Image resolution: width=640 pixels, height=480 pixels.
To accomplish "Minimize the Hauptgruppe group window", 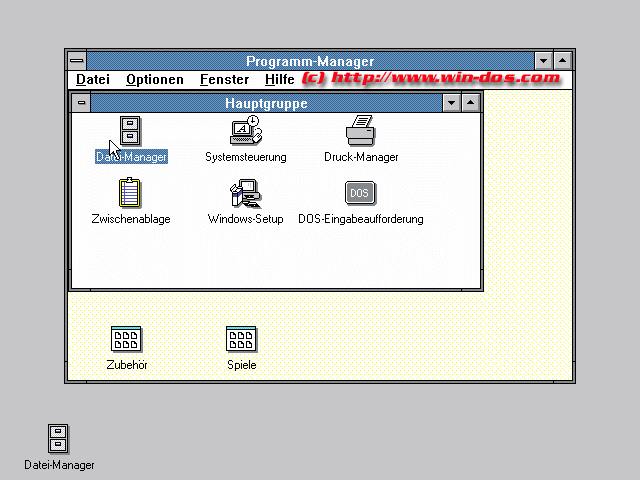I will pyautogui.click(x=452, y=103).
